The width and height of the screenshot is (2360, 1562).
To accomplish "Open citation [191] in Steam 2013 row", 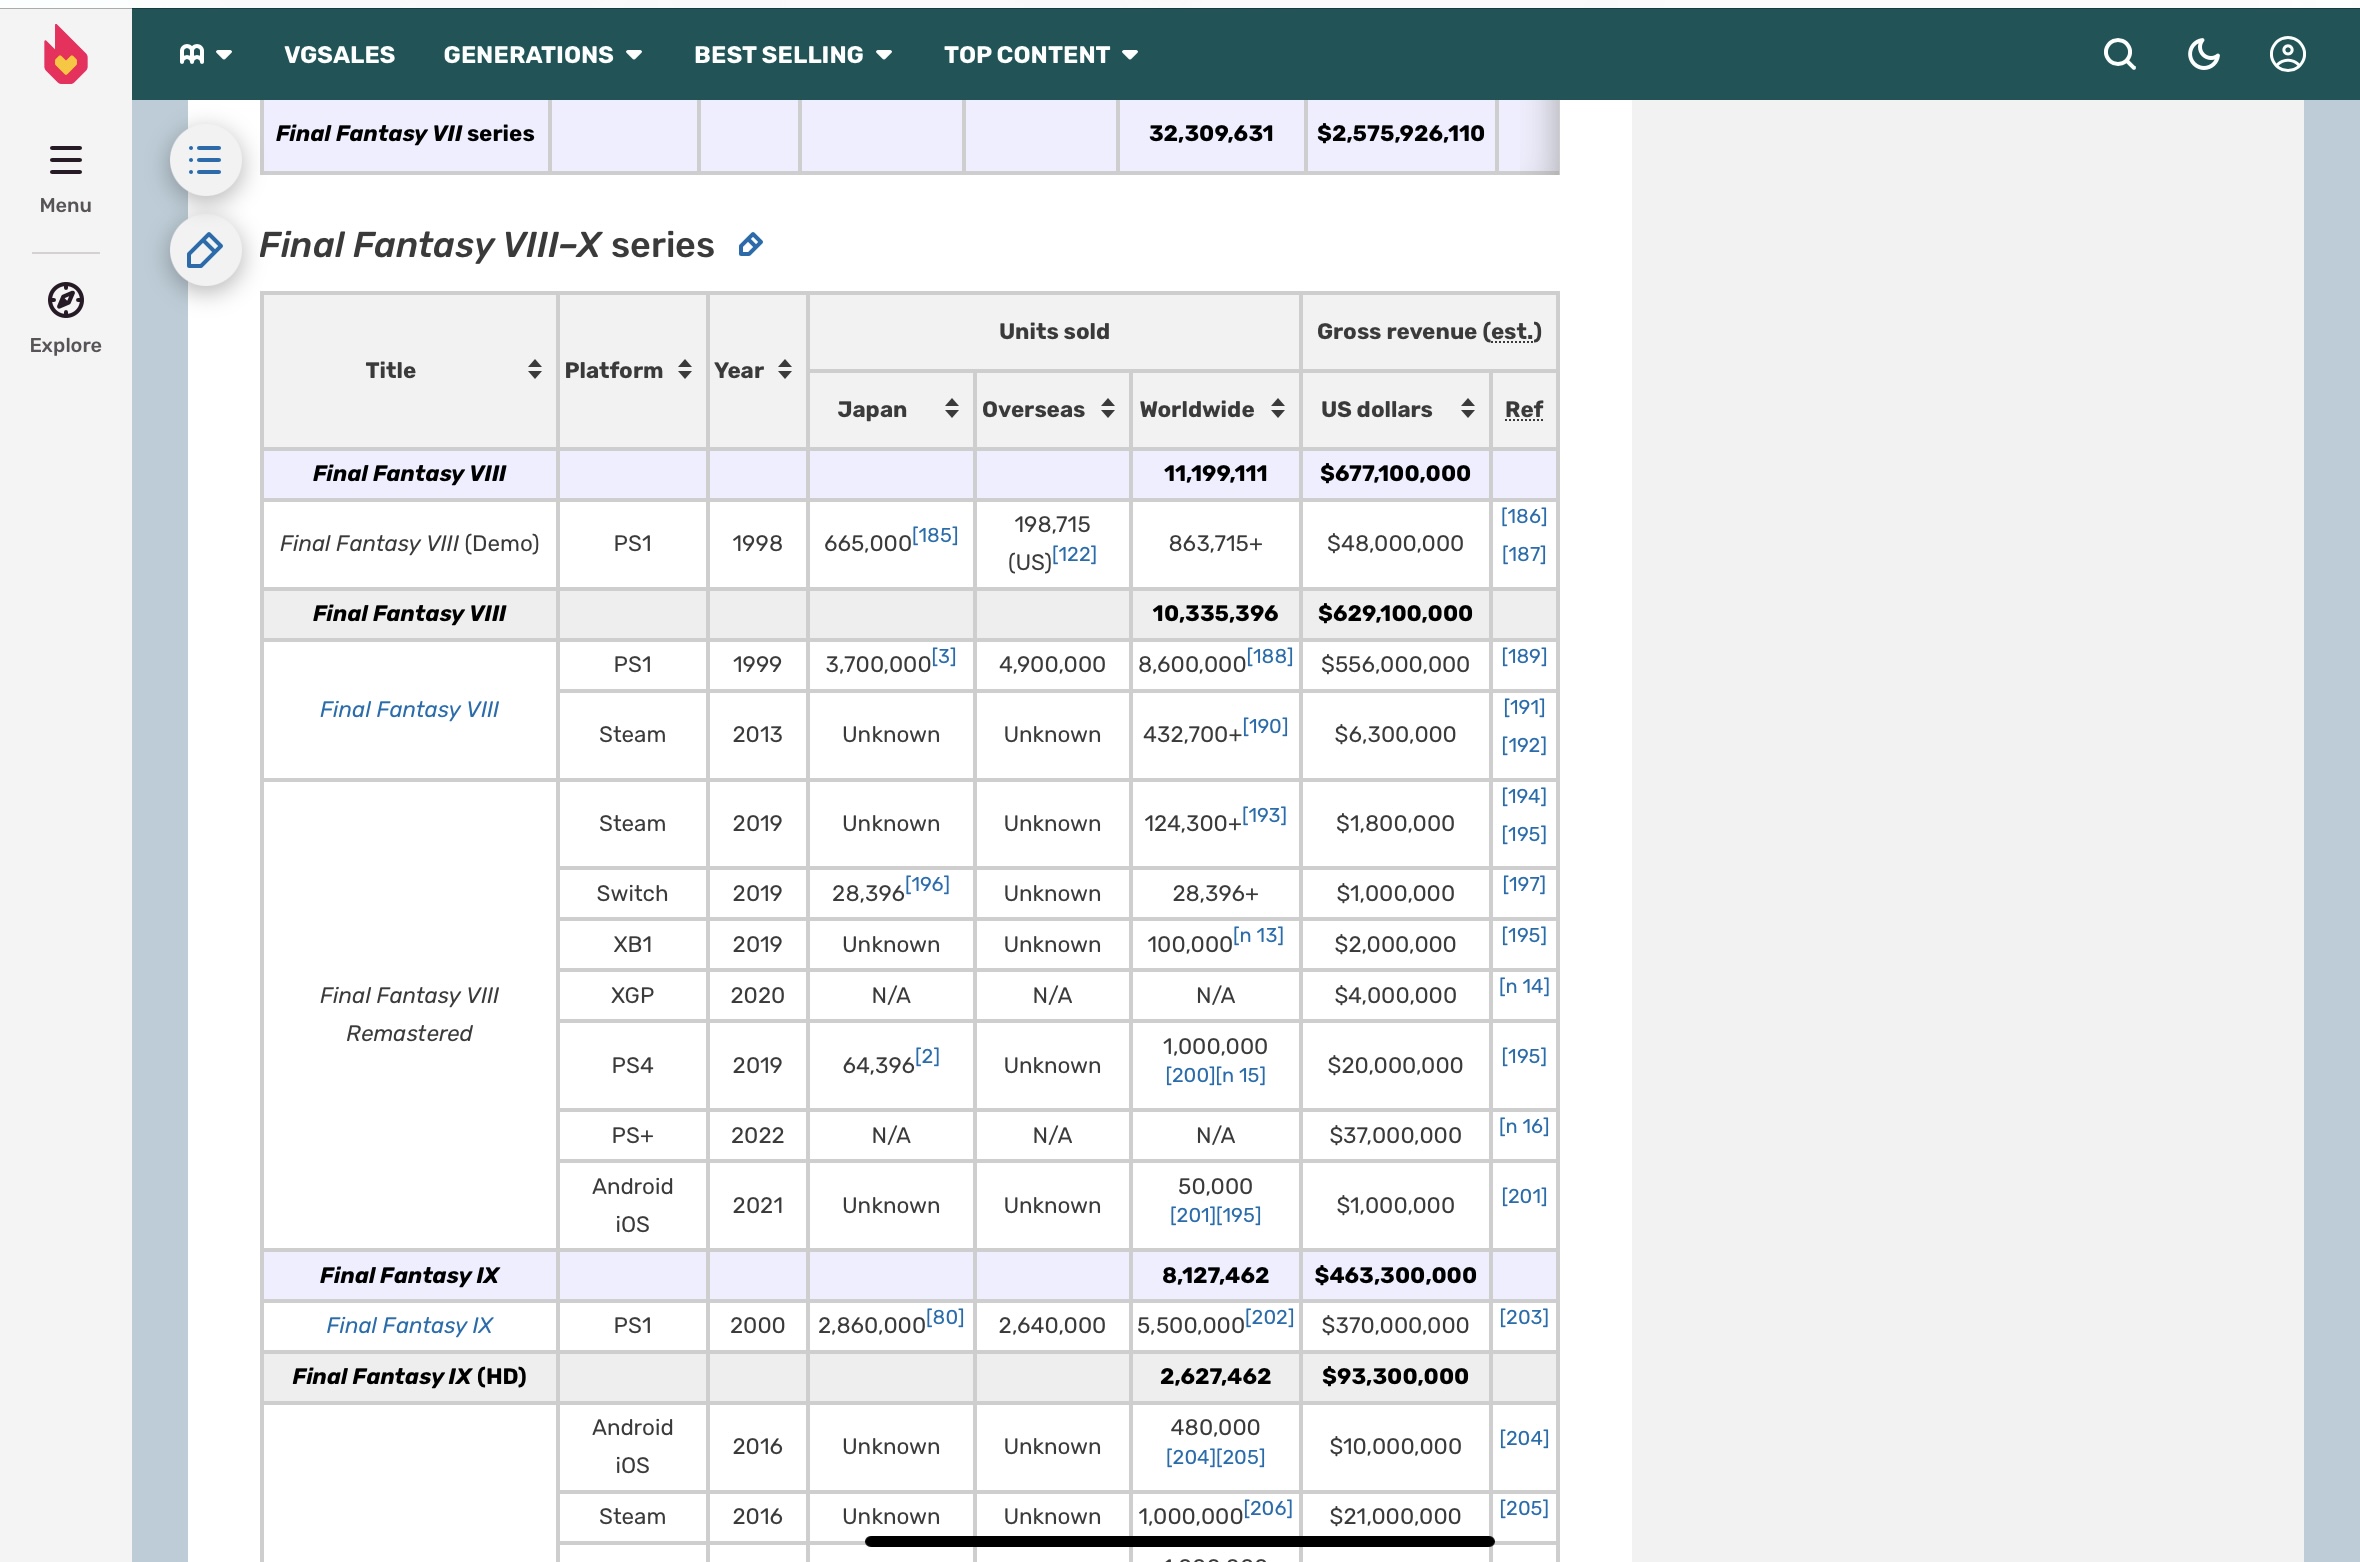I will coord(1524,707).
